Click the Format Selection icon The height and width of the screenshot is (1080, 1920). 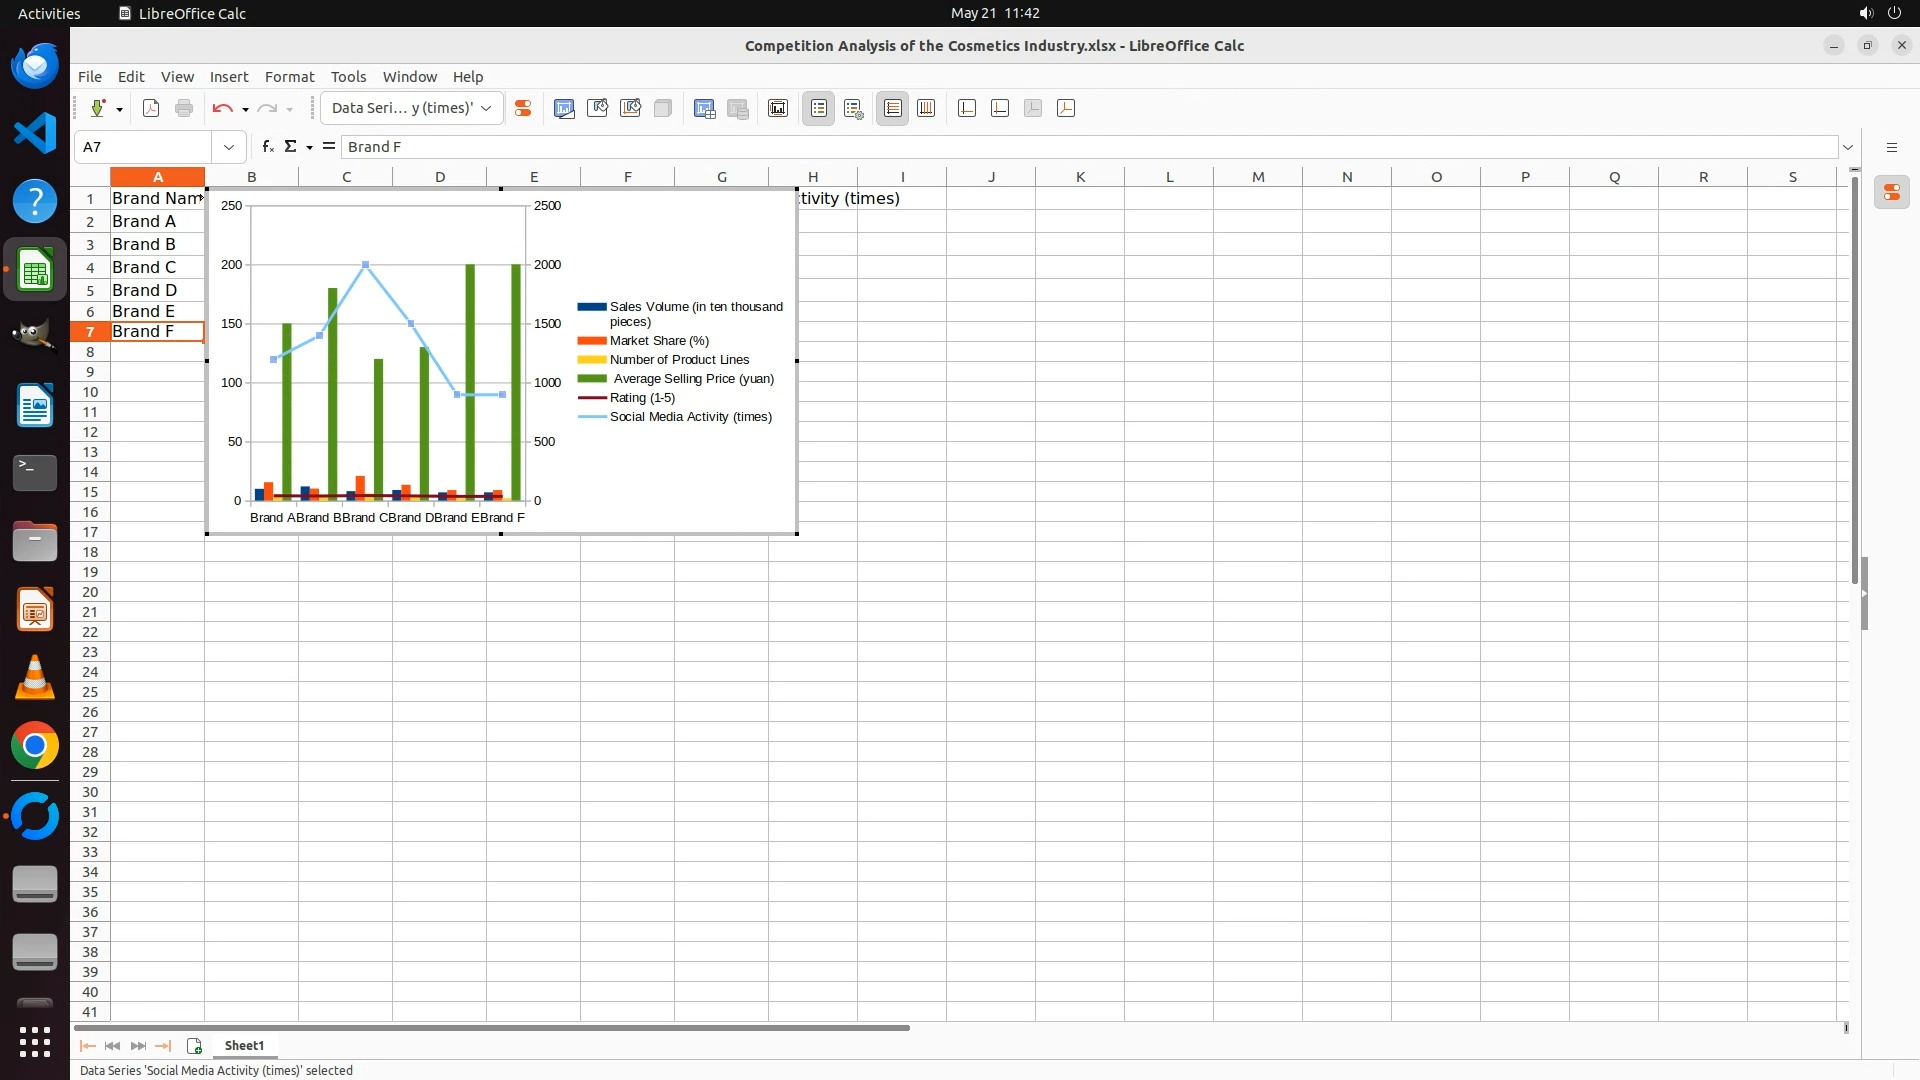[522, 108]
